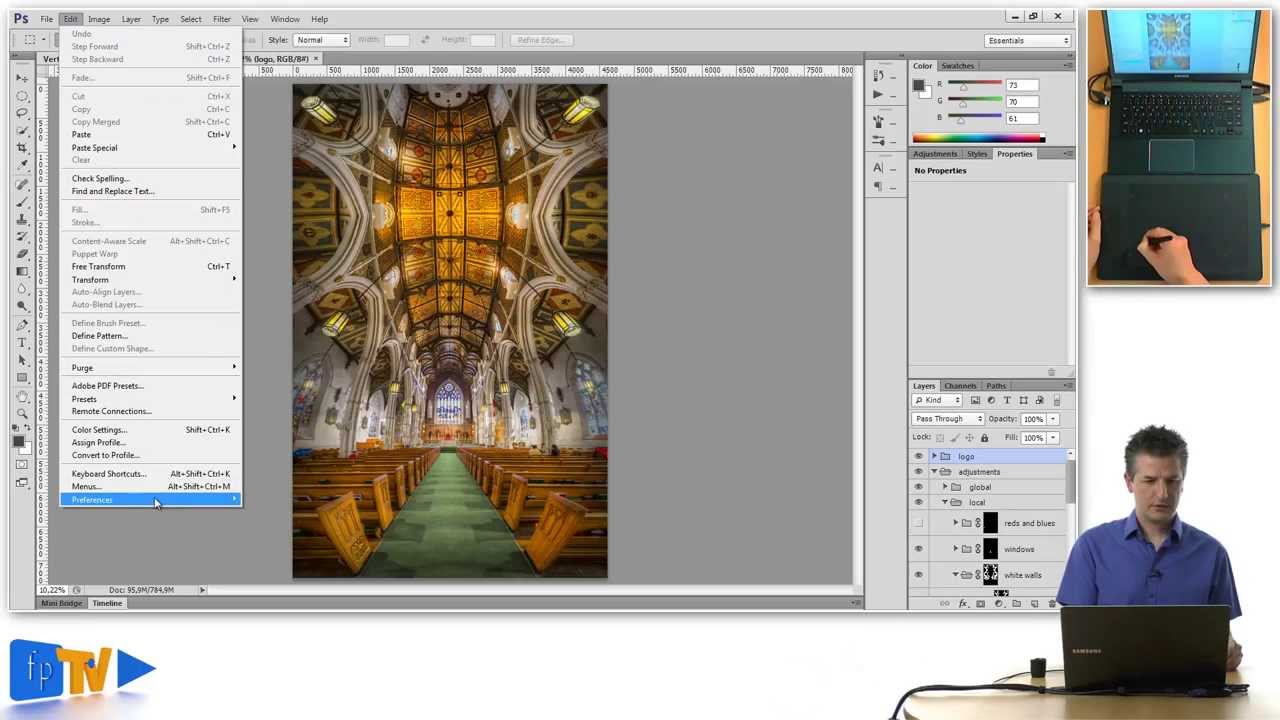Choose Keyboard Shortcuts from Edit menu
Viewport: 1280px width, 720px height.
click(151, 474)
